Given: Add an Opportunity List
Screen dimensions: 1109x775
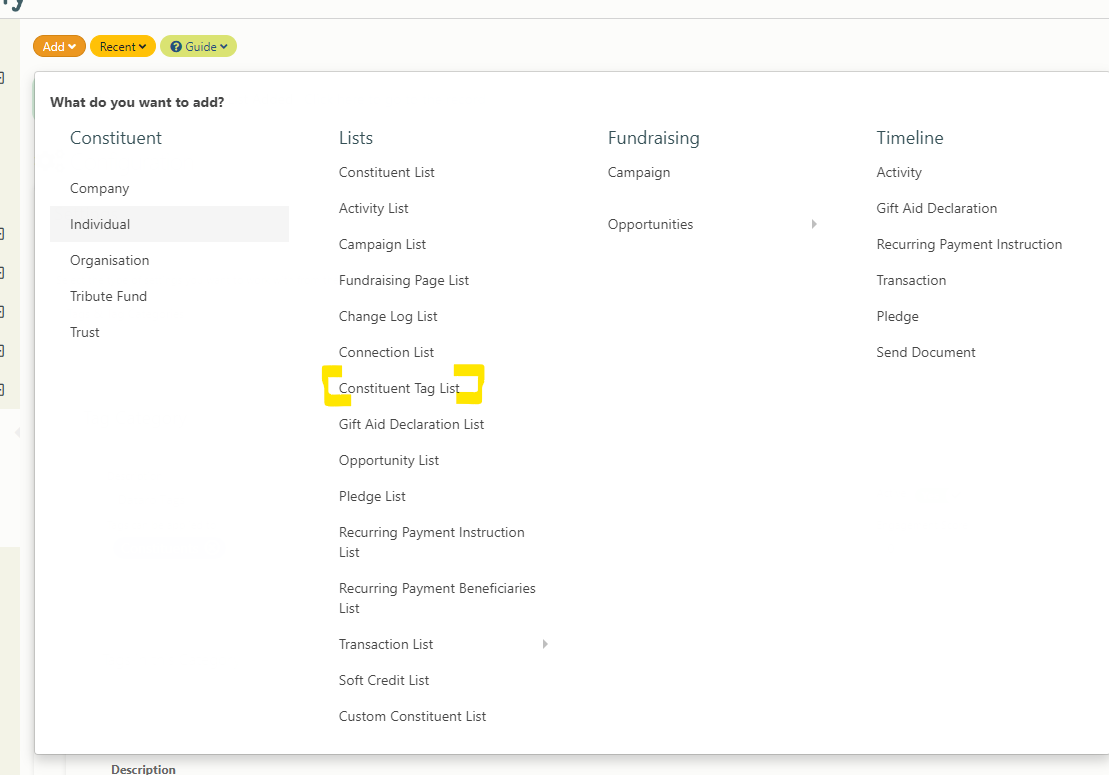Looking at the screenshot, I should [389, 460].
